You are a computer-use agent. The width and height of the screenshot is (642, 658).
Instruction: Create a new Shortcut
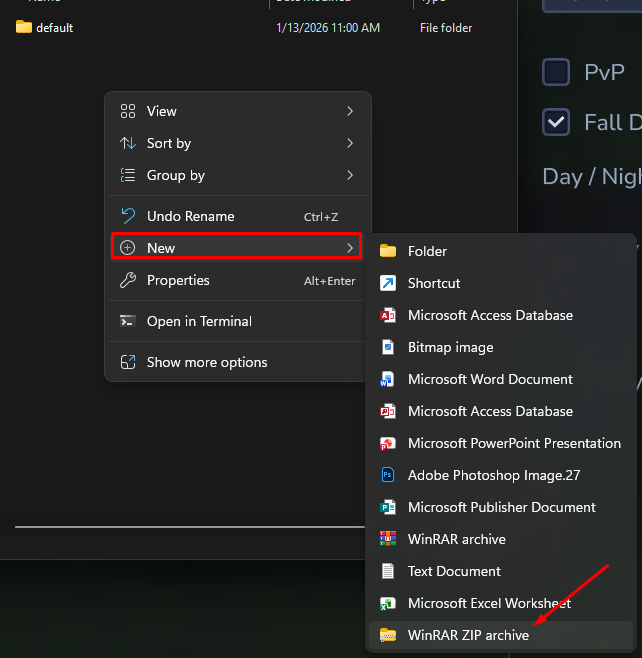[434, 283]
